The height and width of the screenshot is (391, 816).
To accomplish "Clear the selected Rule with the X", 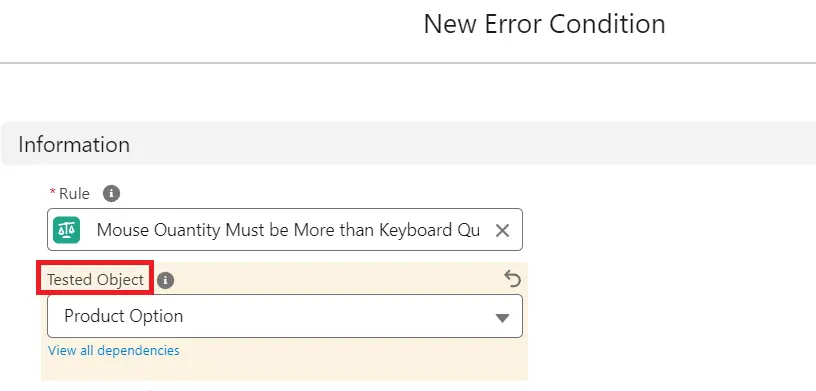I will tap(502, 230).
